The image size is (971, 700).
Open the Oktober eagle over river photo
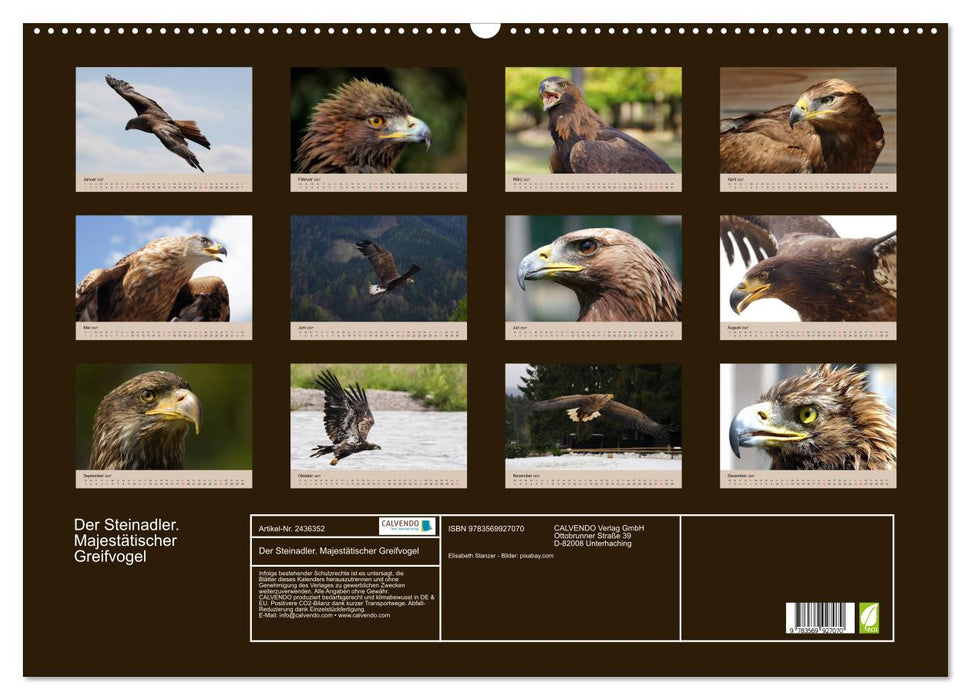(x=378, y=417)
